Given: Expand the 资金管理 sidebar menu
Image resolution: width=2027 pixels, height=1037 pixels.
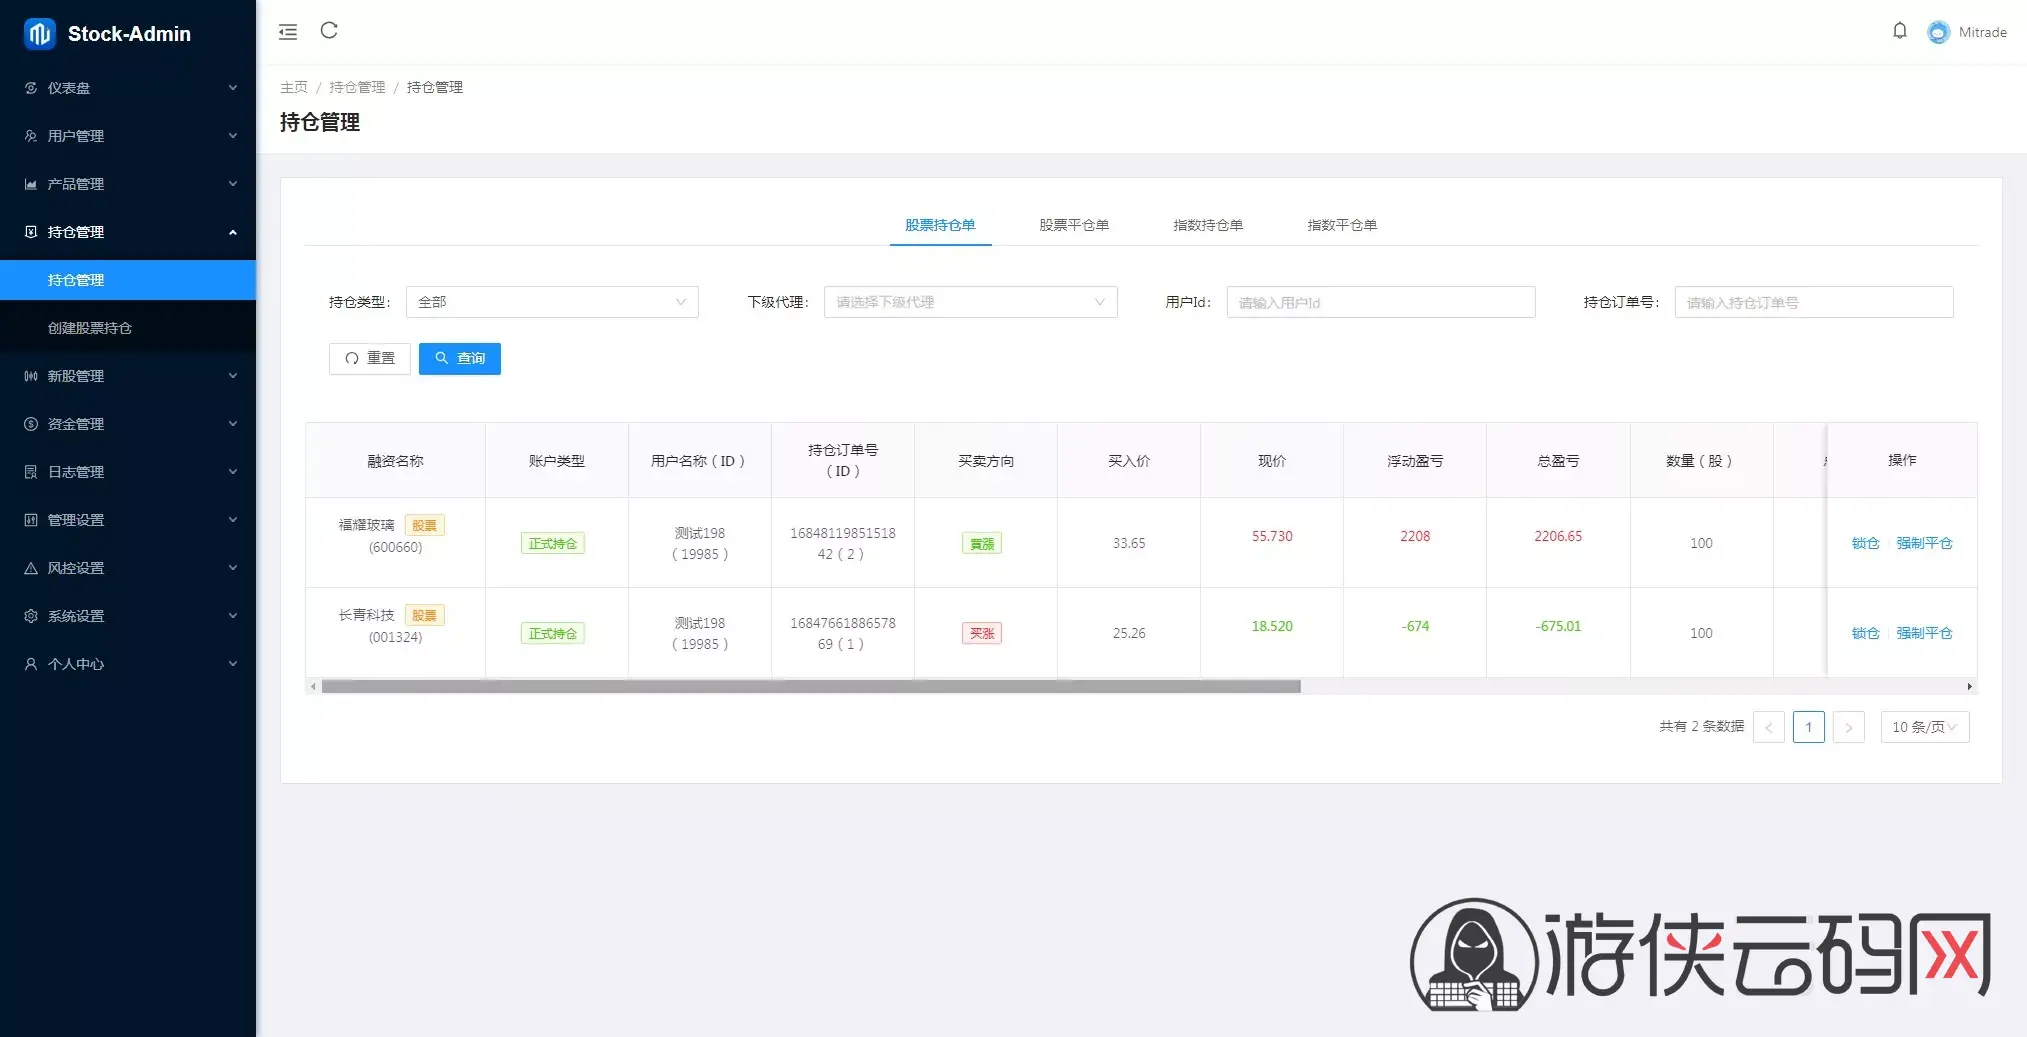Looking at the screenshot, I should [x=128, y=424].
